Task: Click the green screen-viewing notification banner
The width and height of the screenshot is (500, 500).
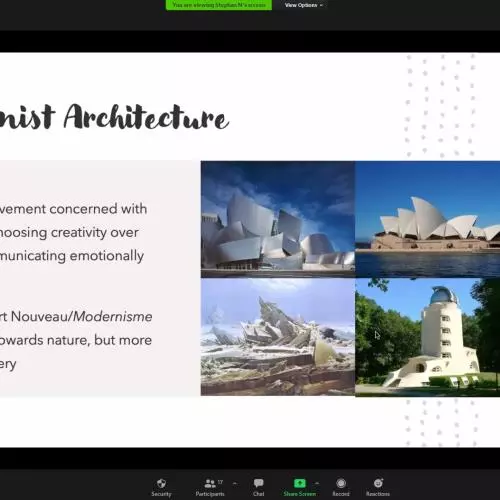Action: coord(219,5)
